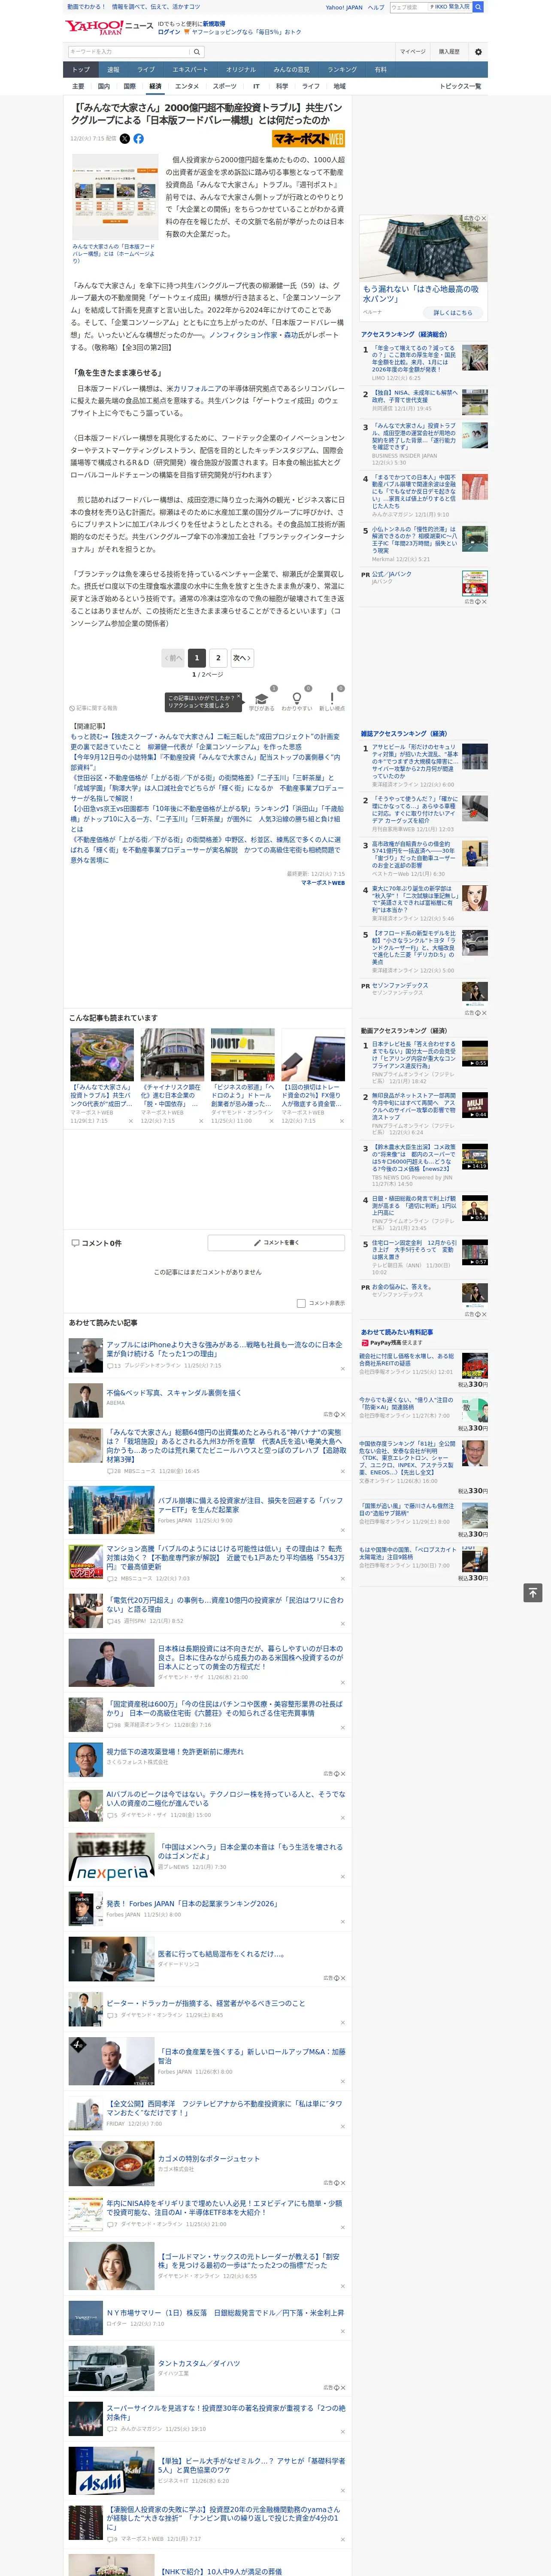Open the エキスパート tab

click(x=190, y=70)
